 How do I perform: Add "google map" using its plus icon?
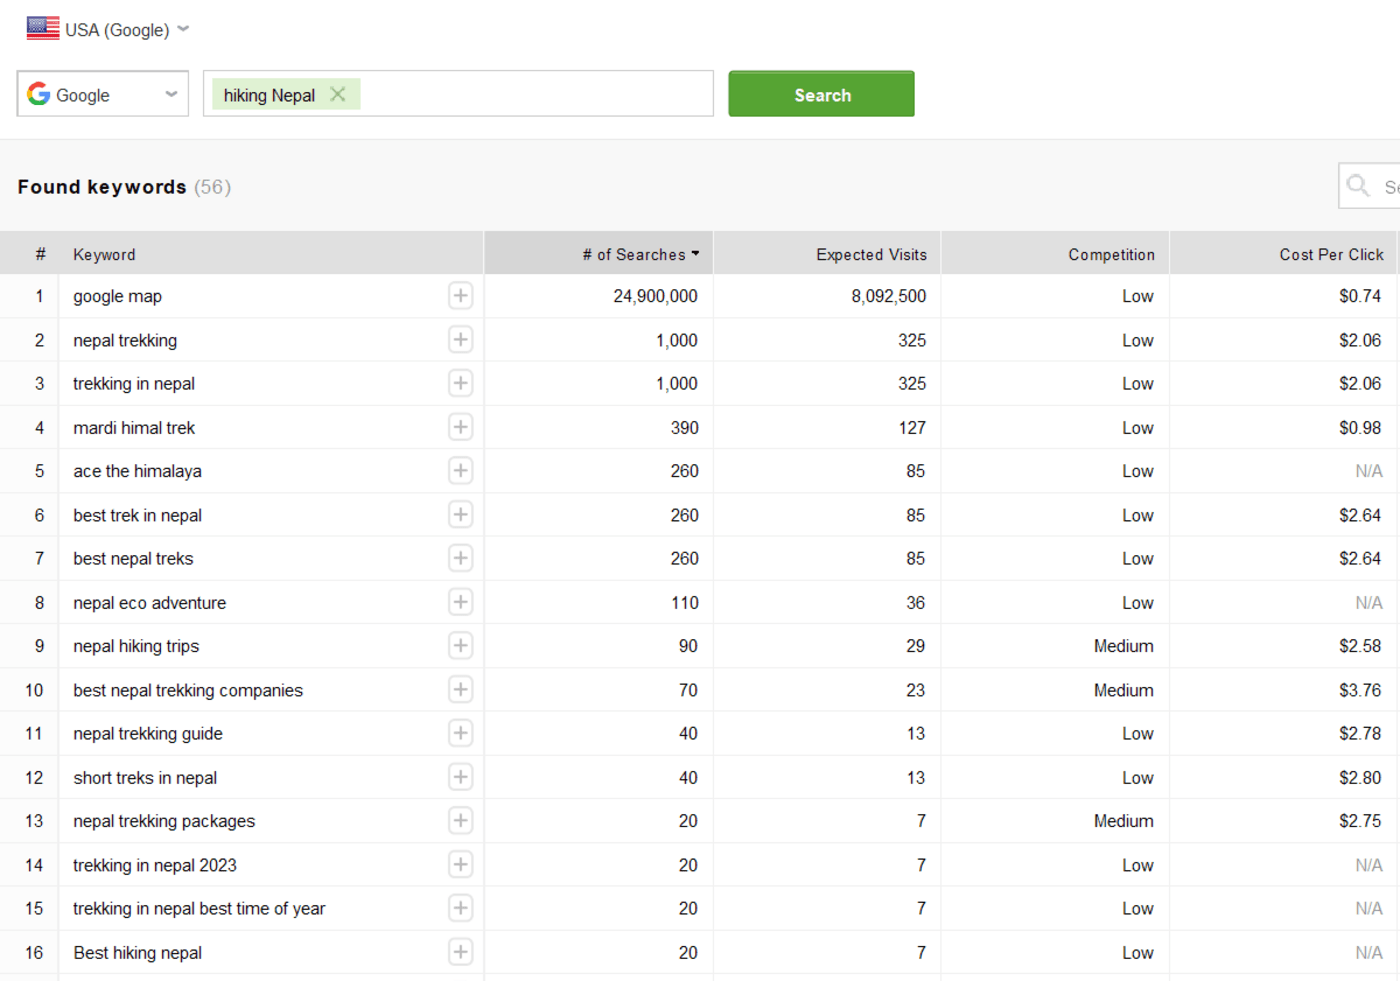pos(460,296)
